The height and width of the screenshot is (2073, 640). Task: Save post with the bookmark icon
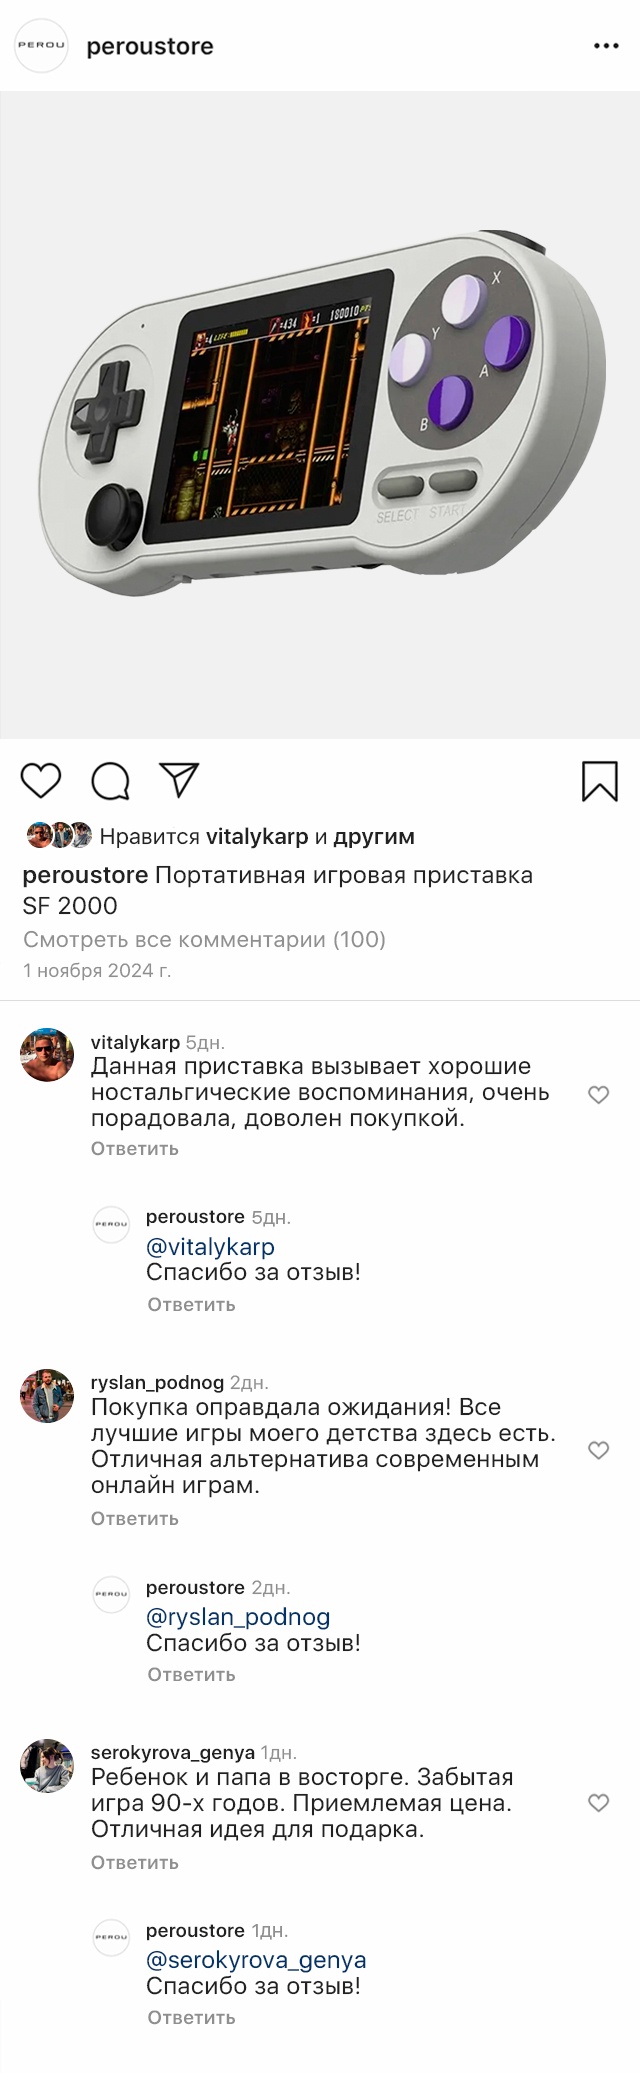click(600, 781)
